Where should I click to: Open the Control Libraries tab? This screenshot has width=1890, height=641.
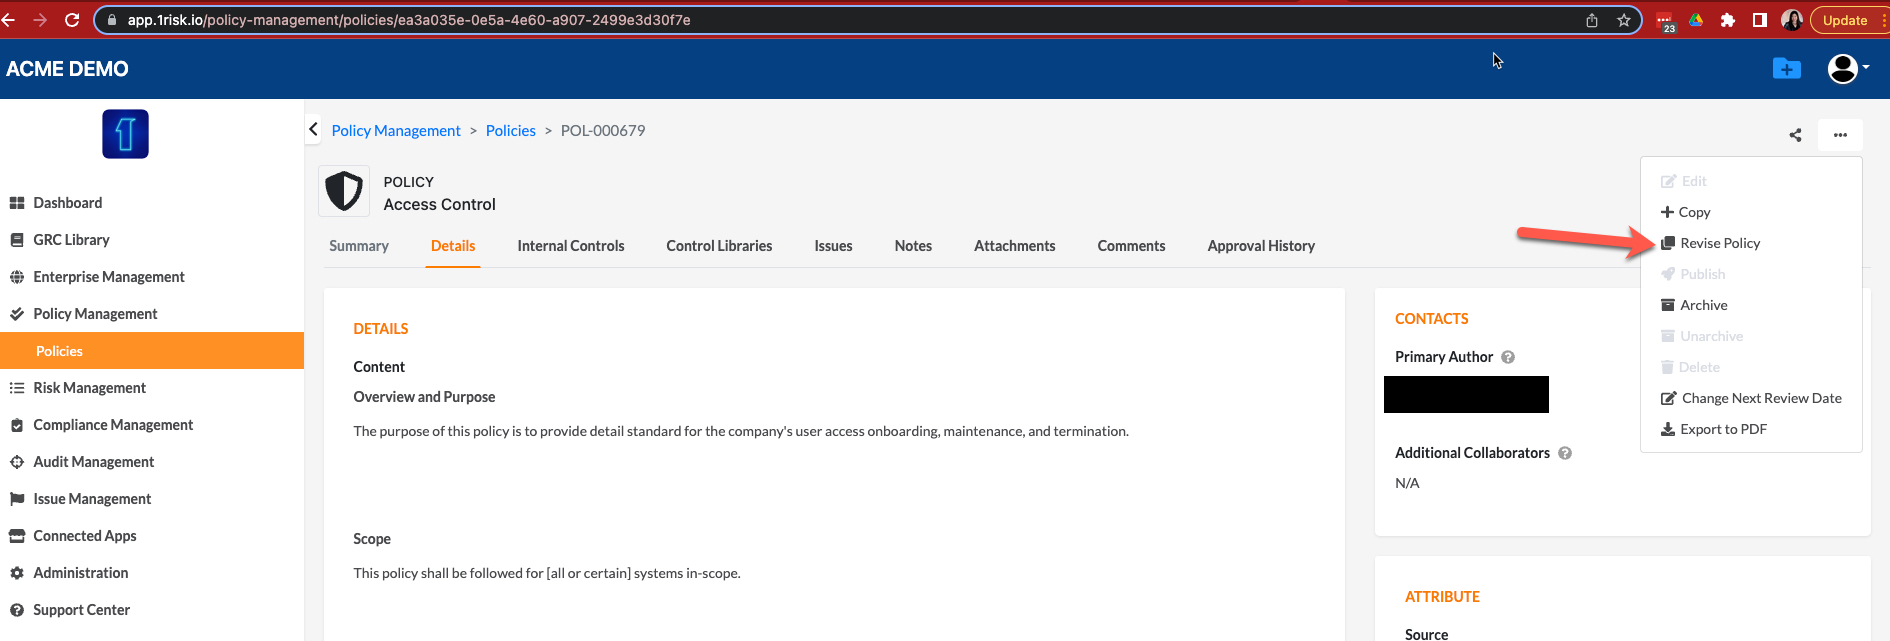(719, 246)
